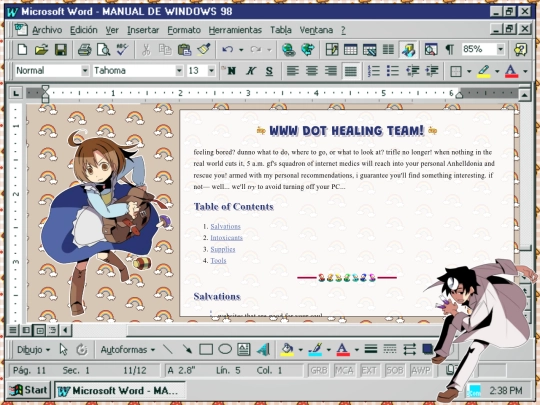The width and height of the screenshot is (540, 405).
Task: Open the Edición menu
Action: point(84,30)
